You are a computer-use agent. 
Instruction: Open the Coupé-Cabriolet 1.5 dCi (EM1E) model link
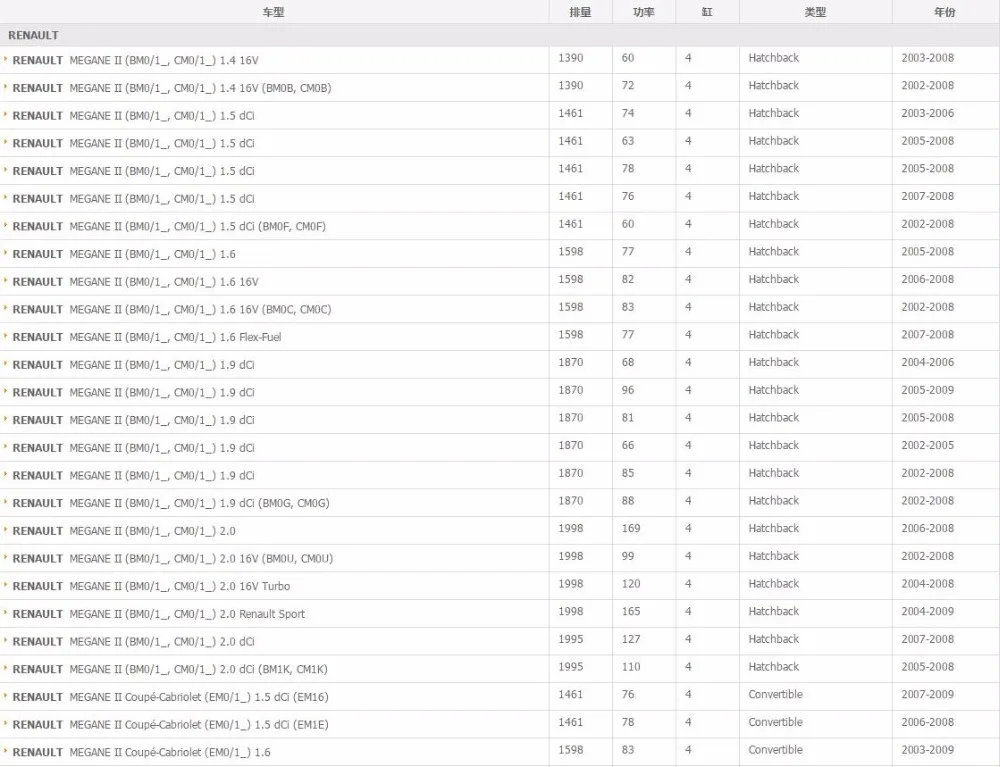170,725
